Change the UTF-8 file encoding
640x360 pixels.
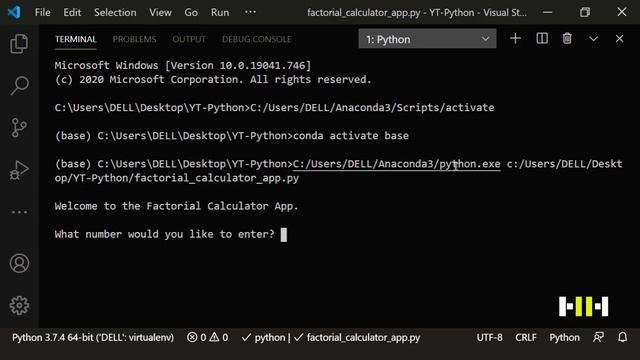tap(489, 337)
